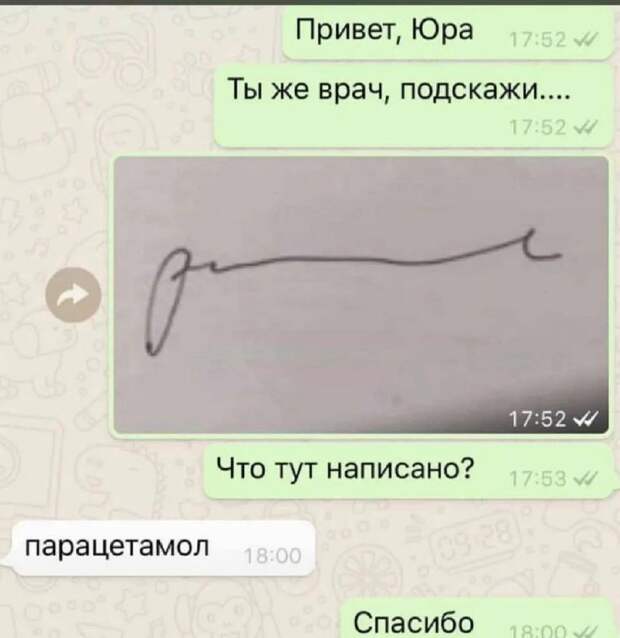620x638 pixels.
Task: Tap the 'Спасибо' message bubble
Action: pyautogui.click(x=476, y=618)
